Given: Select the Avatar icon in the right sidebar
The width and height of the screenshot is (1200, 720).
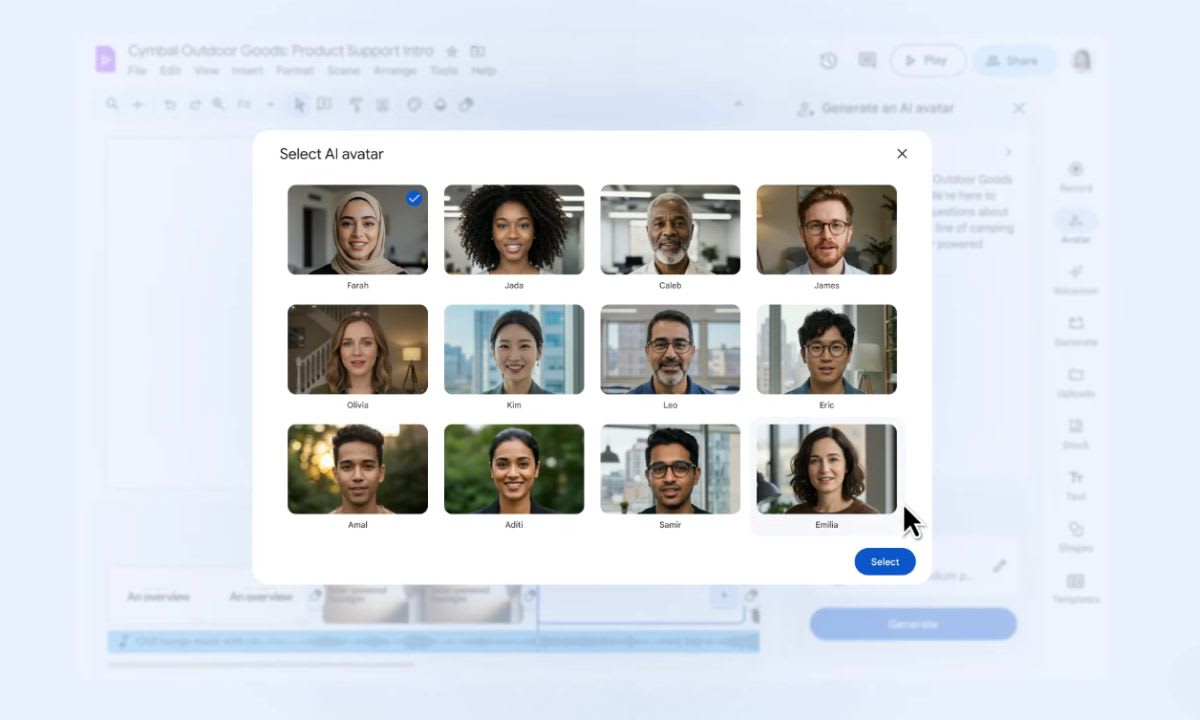Looking at the screenshot, I should click(1076, 222).
